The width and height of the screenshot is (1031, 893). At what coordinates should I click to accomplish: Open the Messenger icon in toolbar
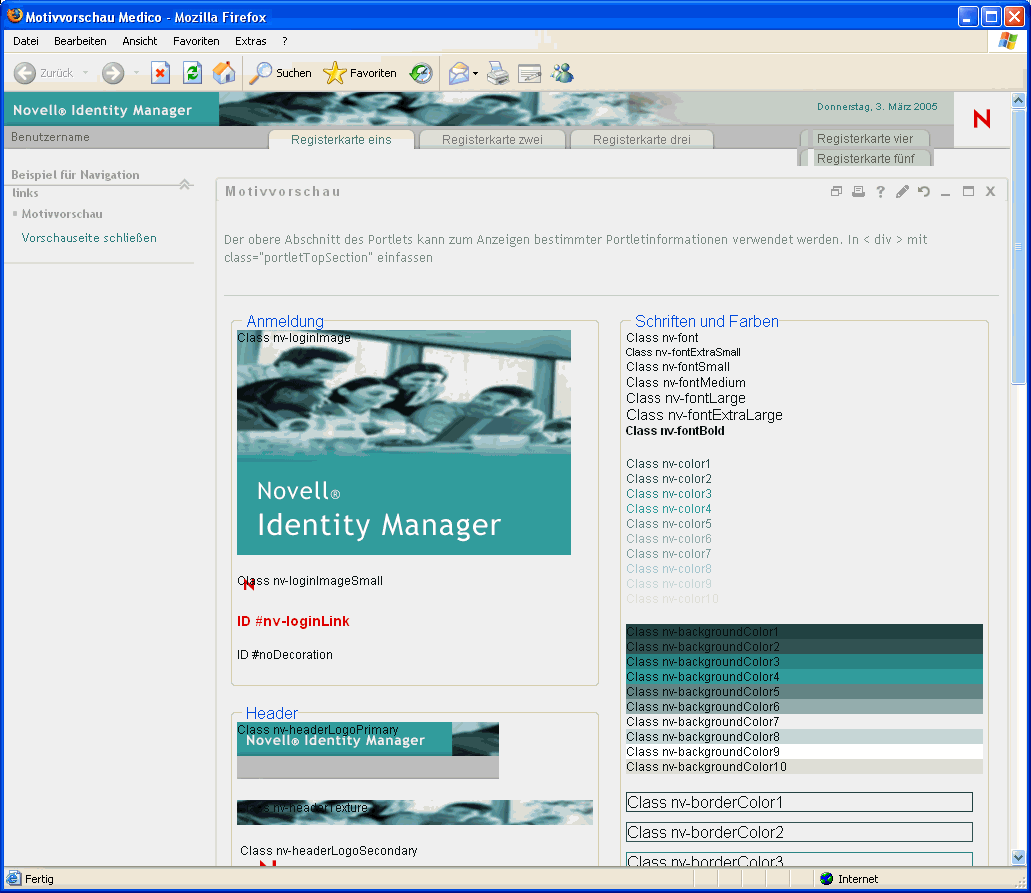coord(562,73)
